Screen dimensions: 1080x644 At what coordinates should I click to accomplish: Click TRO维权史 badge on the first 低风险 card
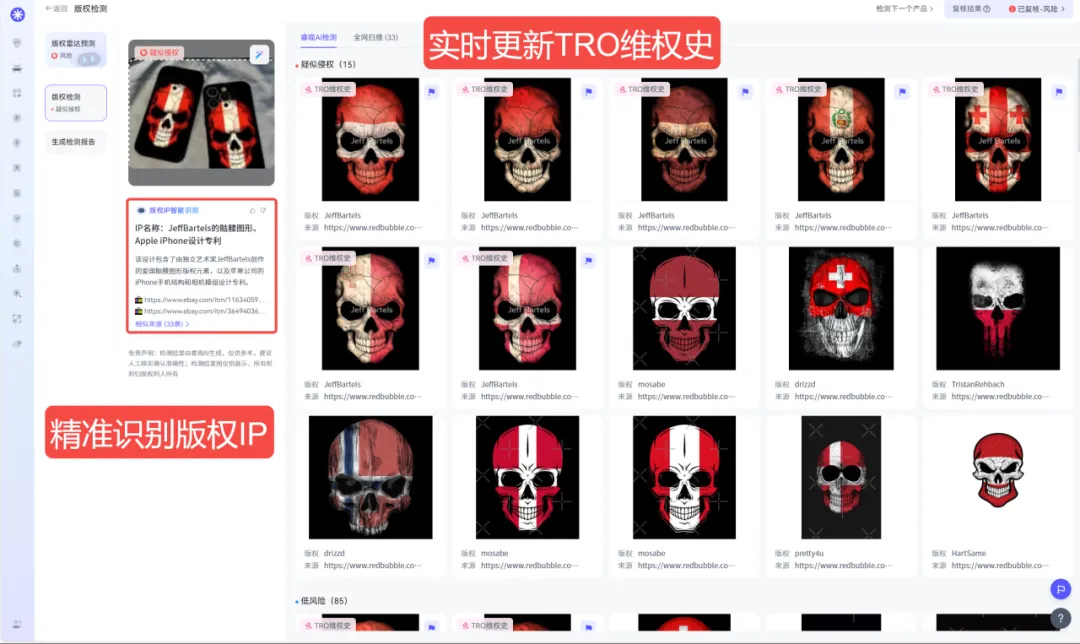click(x=326, y=625)
